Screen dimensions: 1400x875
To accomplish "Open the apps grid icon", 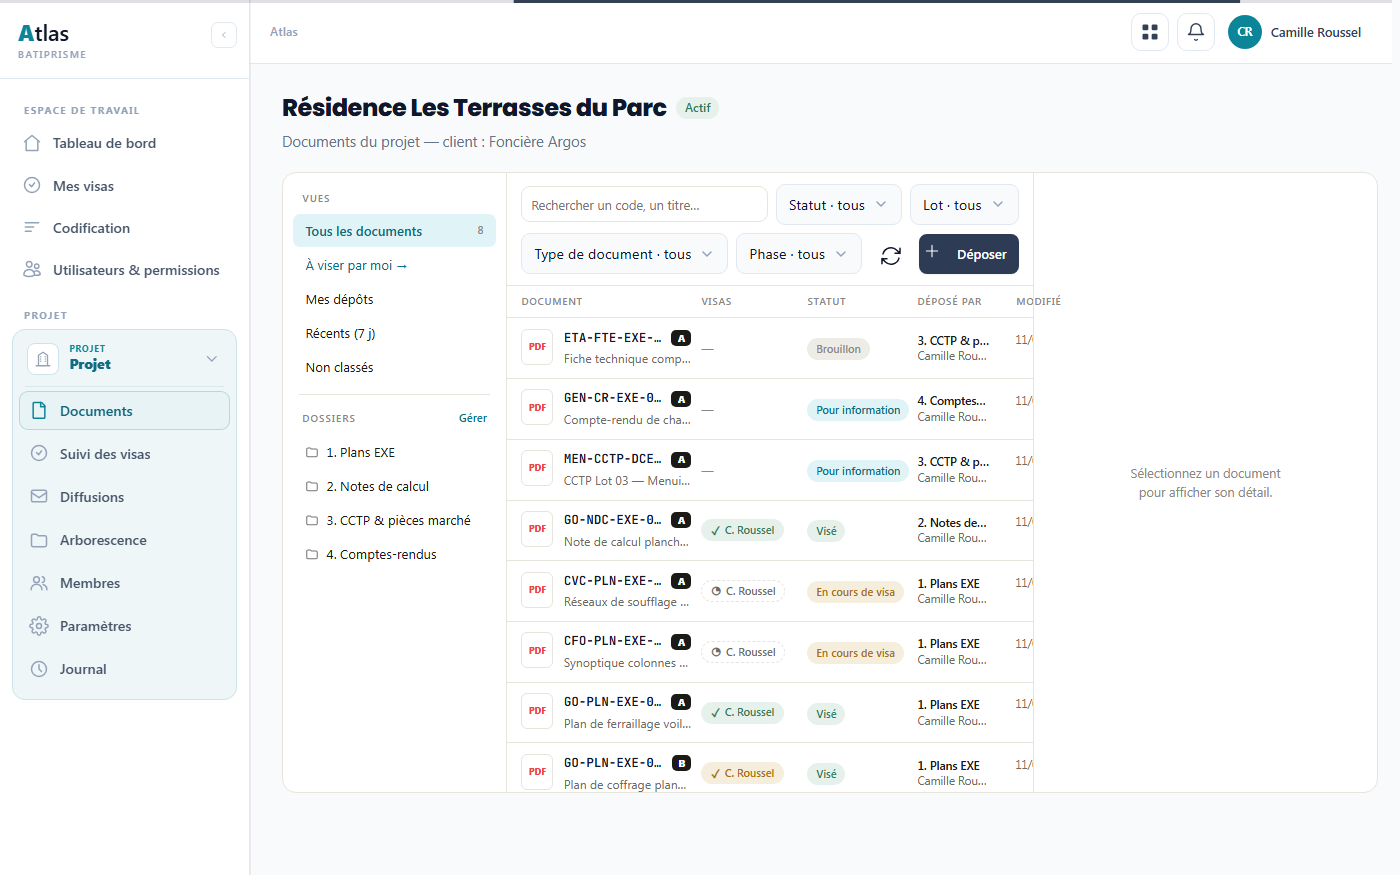I will pyautogui.click(x=1150, y=32).
